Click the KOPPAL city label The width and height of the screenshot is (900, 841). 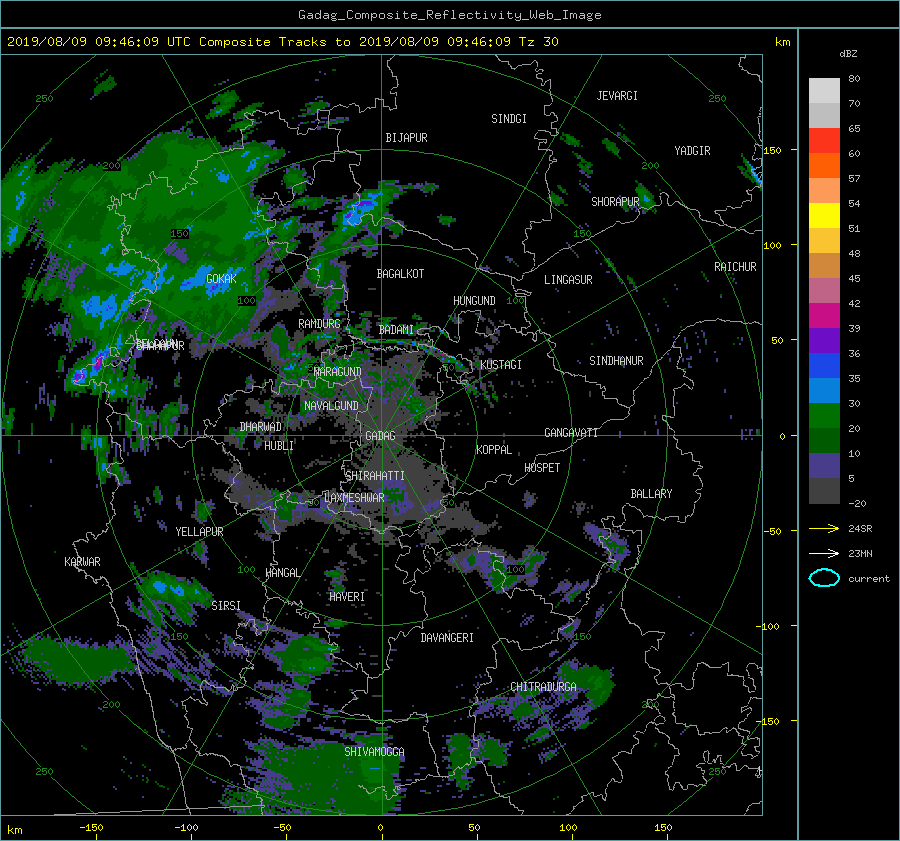494,450
